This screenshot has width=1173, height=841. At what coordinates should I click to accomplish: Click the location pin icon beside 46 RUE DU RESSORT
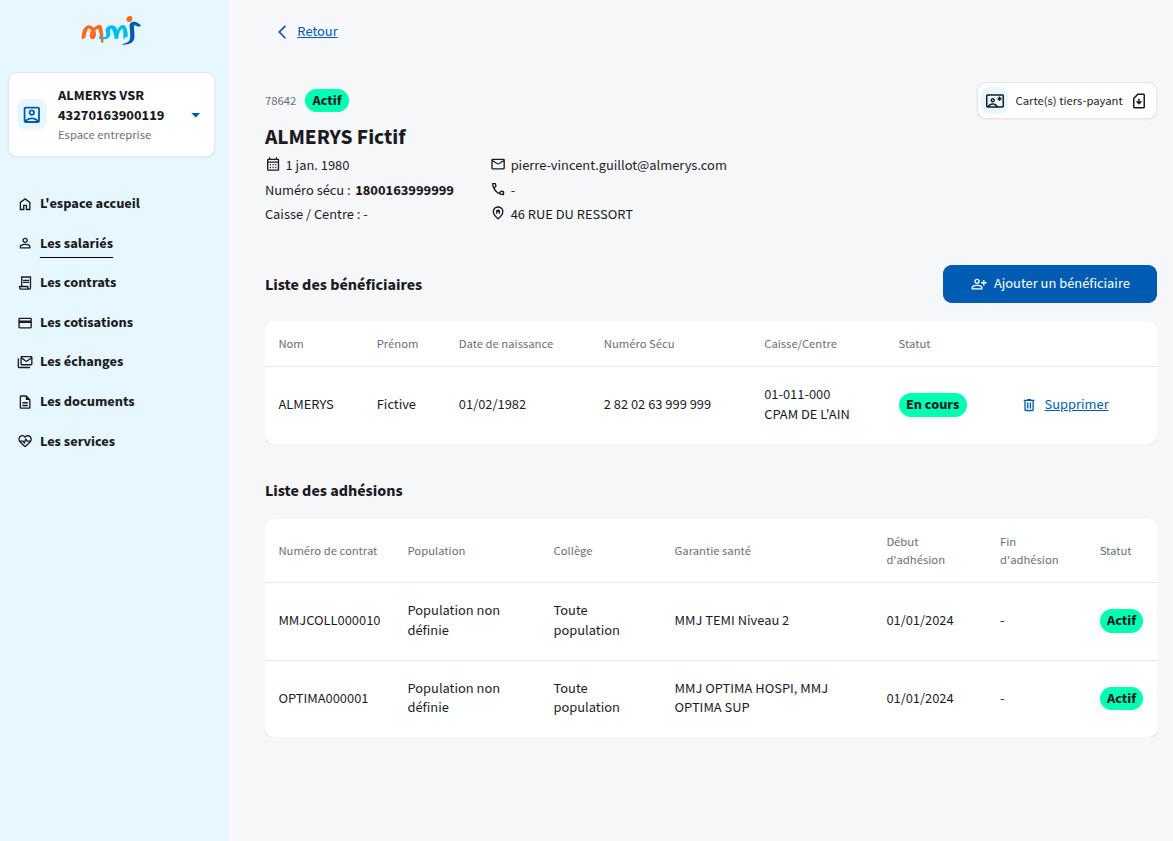497,214
